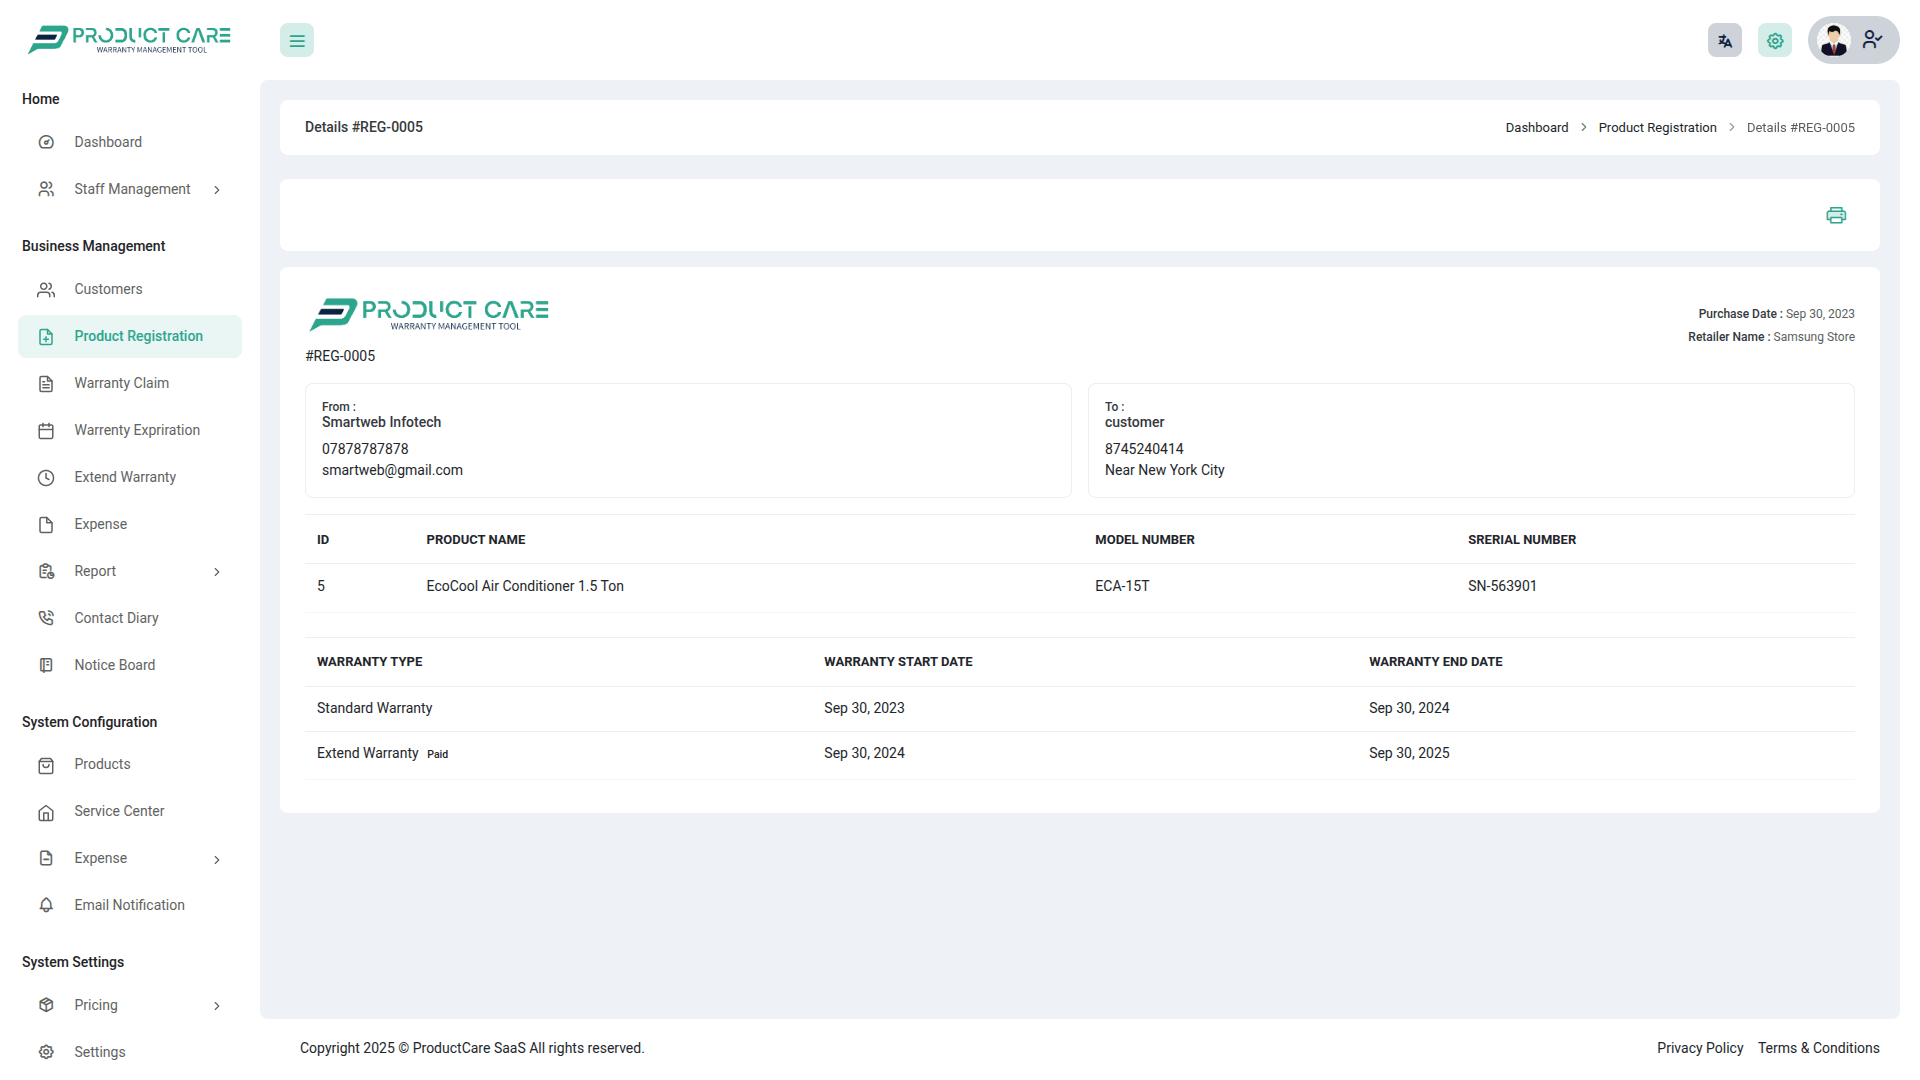Open the Privacy Policy footer link
Viewport: 1920px width, 1080px height.
point(1699,1048)
